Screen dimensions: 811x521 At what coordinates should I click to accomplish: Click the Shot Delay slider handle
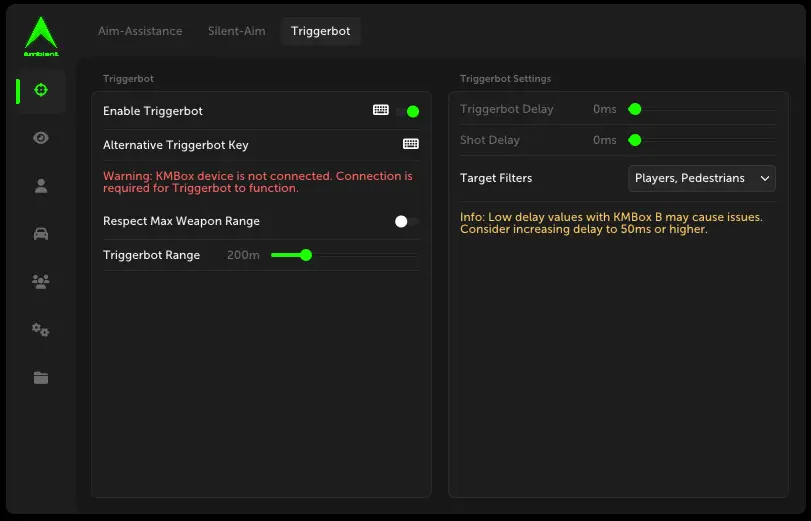click(634, 140)
